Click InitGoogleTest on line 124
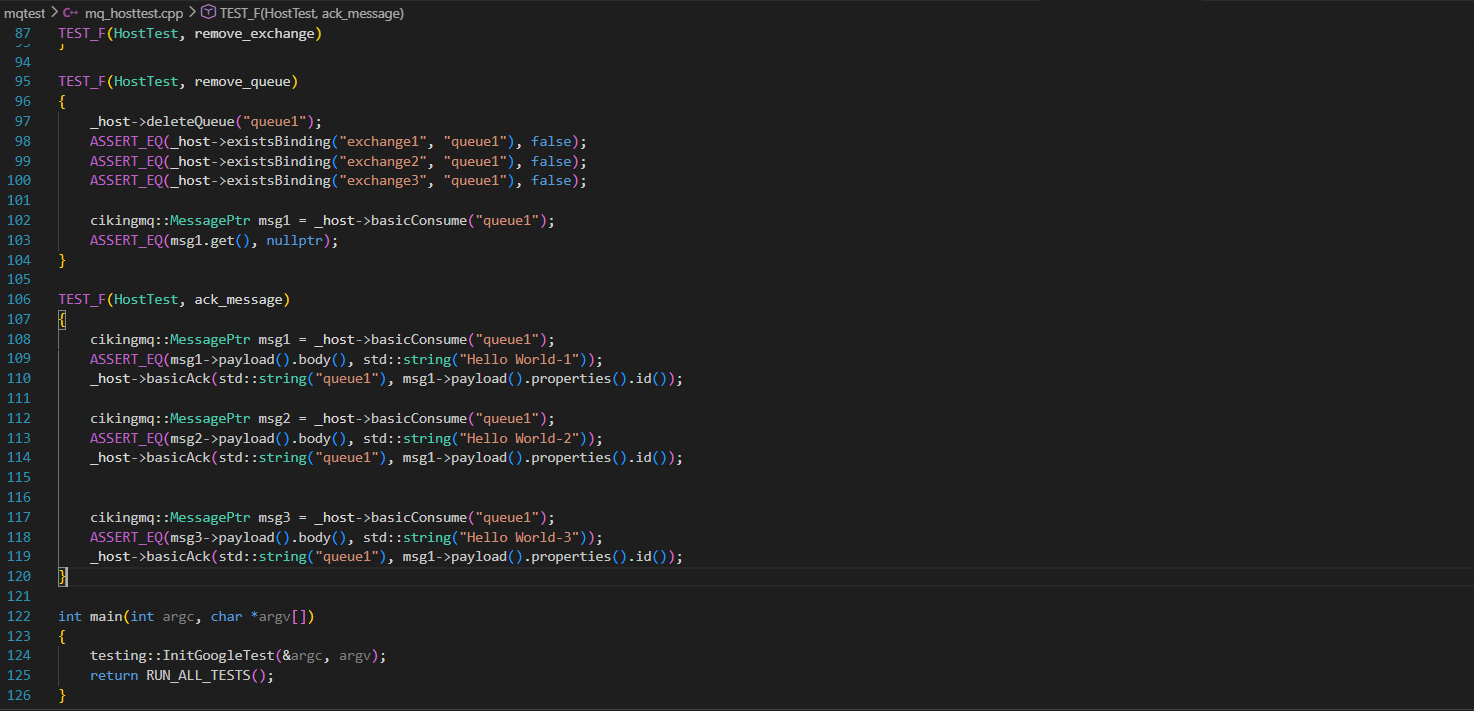1474x711 pixels. click(x=218, y=656)
